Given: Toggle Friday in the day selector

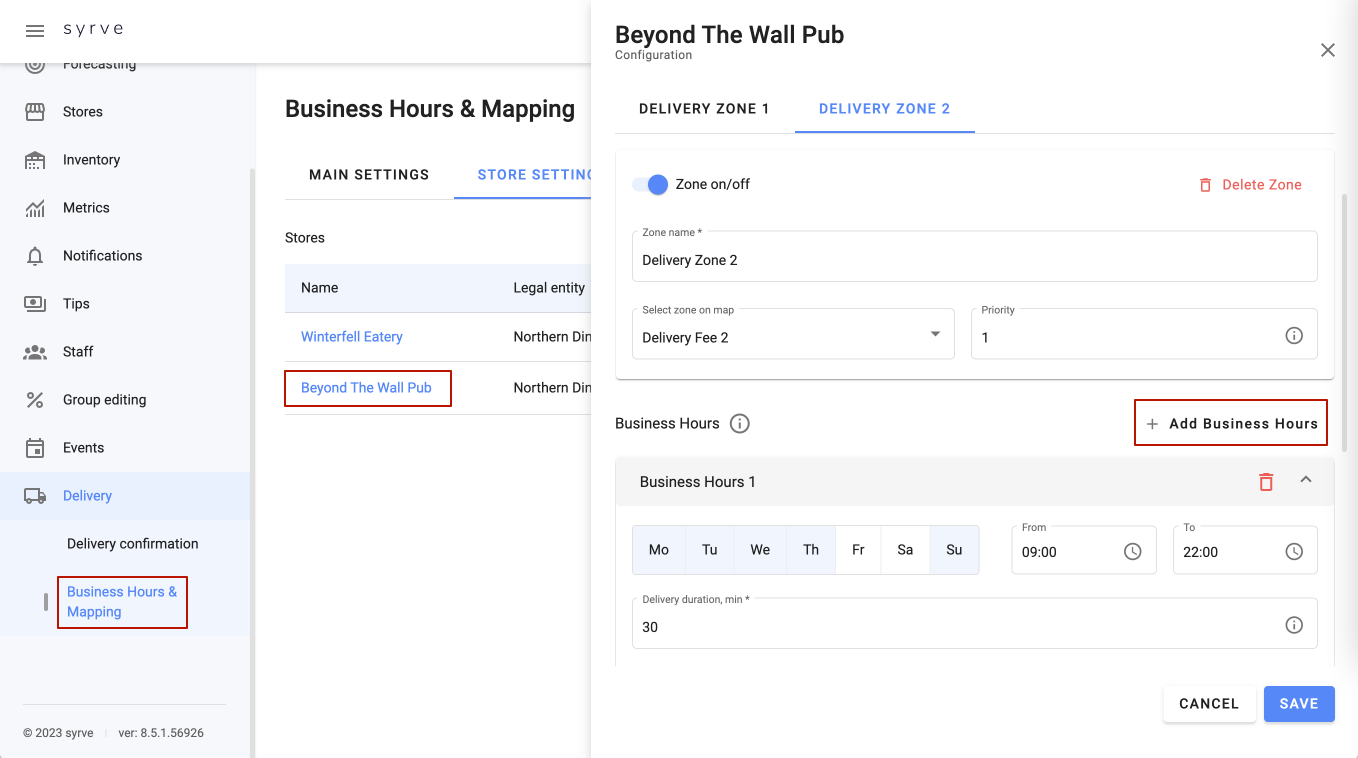Looking at the screenshot, I should [858, 550].
